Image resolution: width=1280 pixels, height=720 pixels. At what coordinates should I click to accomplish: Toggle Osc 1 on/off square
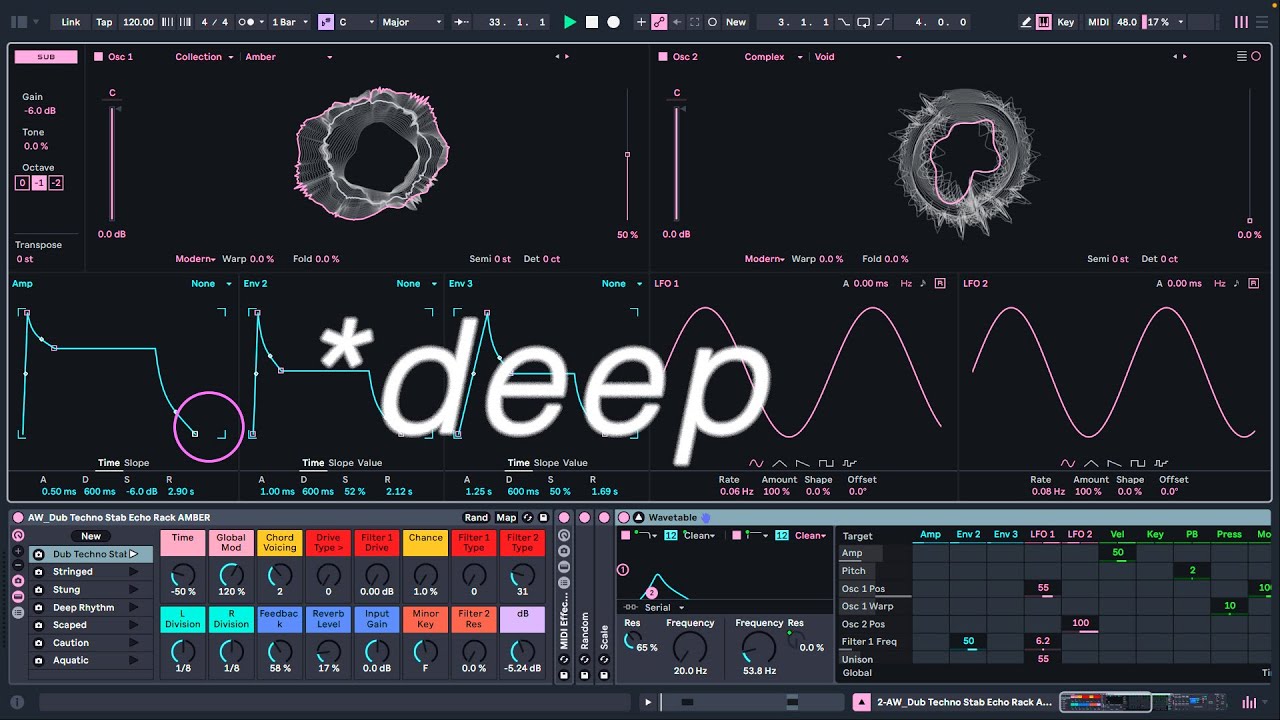coord(98,57)
